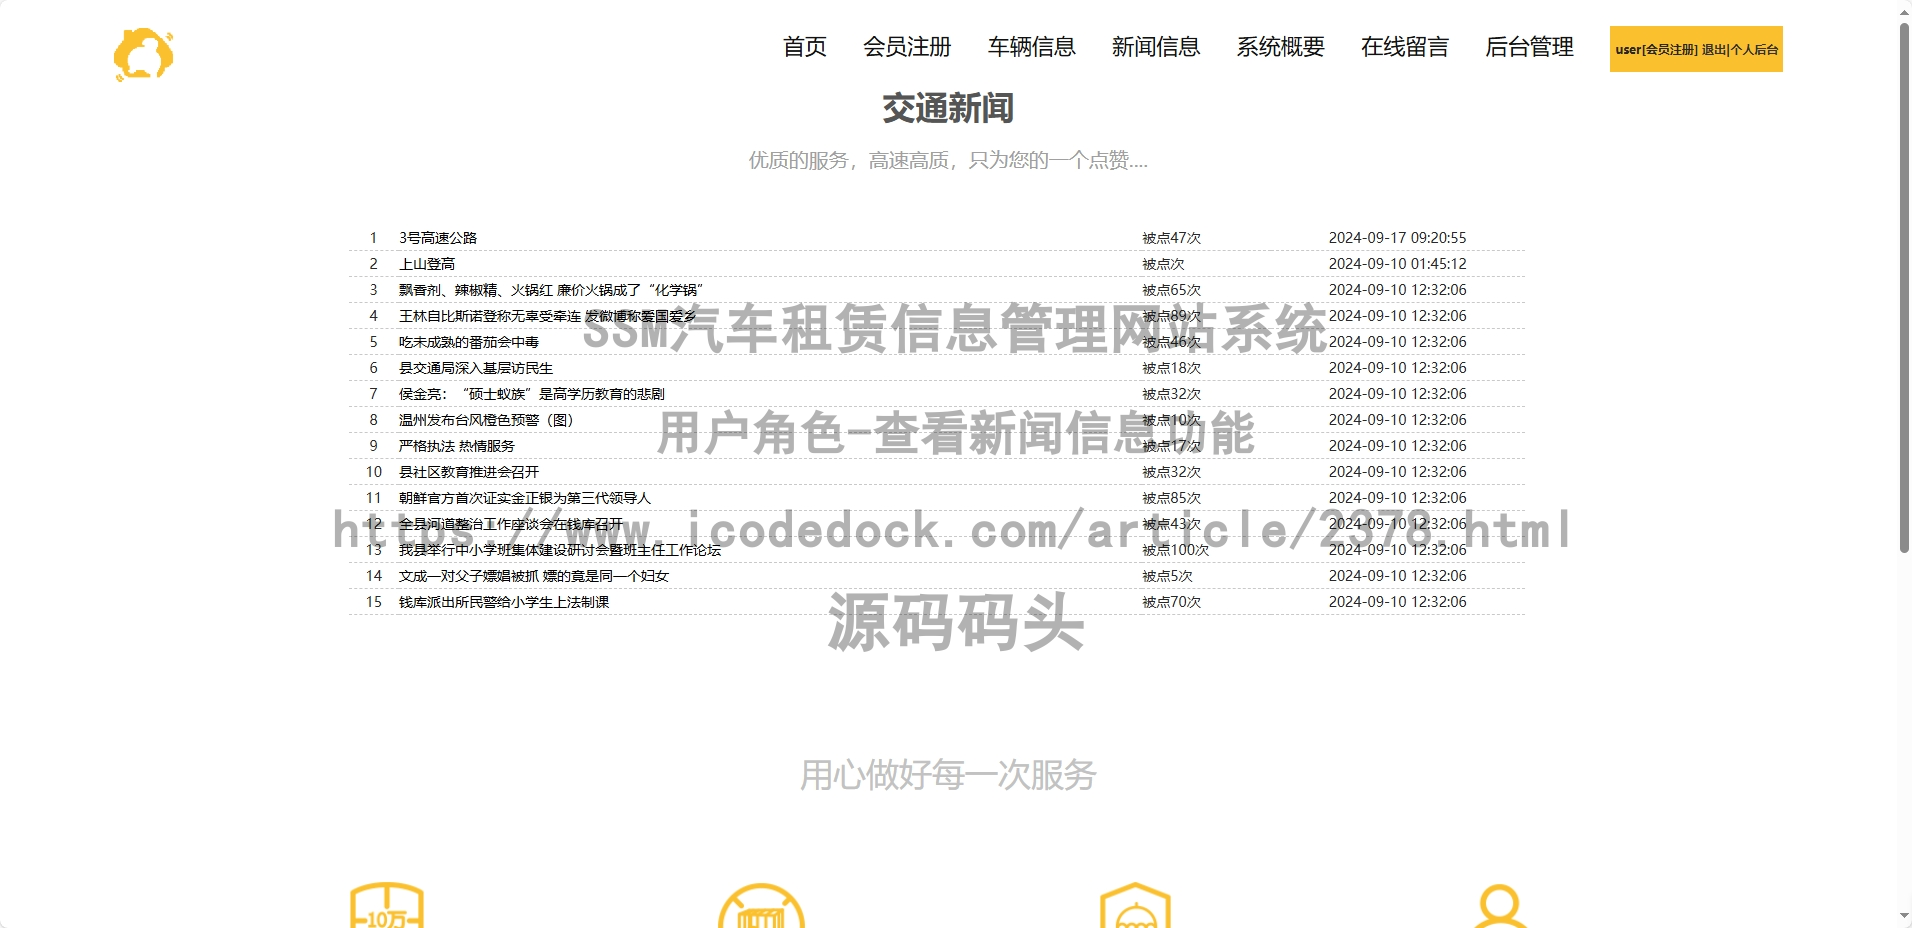Click the date 2024-09-17 09:20:55

1398,238
